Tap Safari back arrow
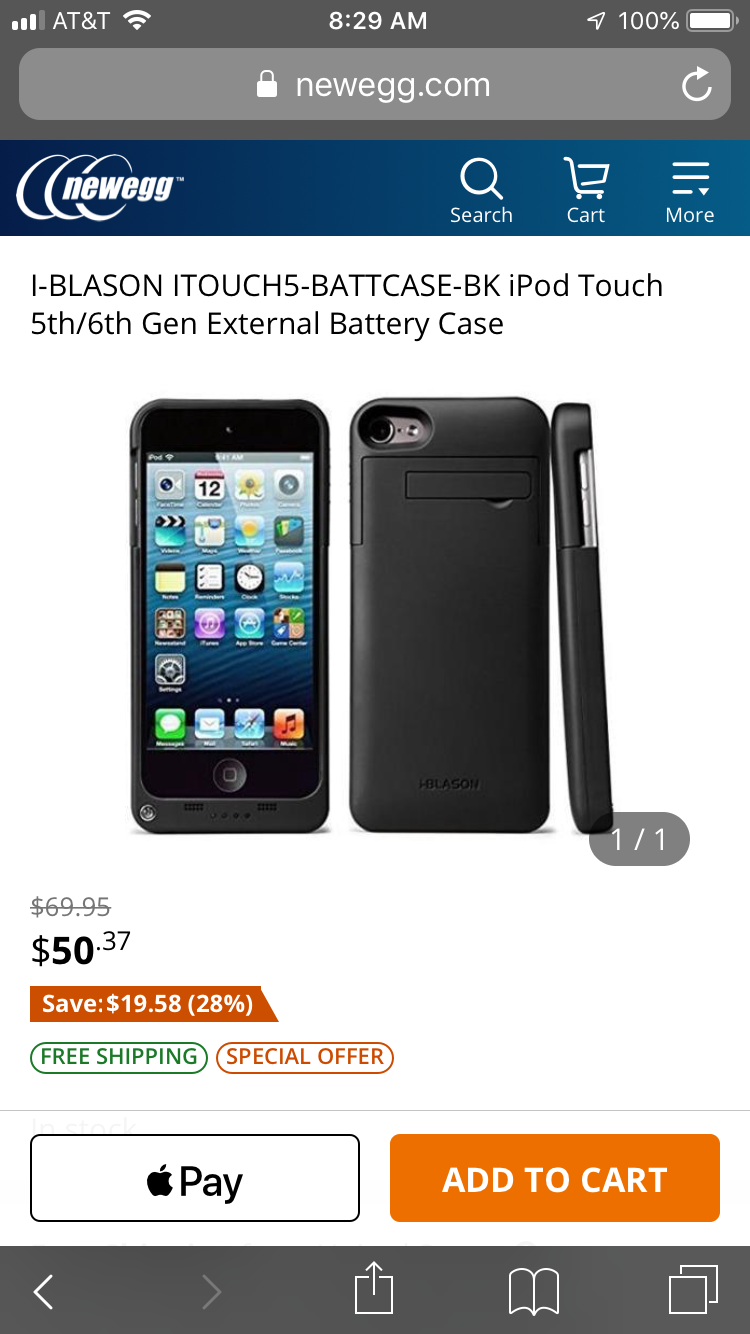The height and width of the screenshot is (1334, 750). tap(43, 1292)
